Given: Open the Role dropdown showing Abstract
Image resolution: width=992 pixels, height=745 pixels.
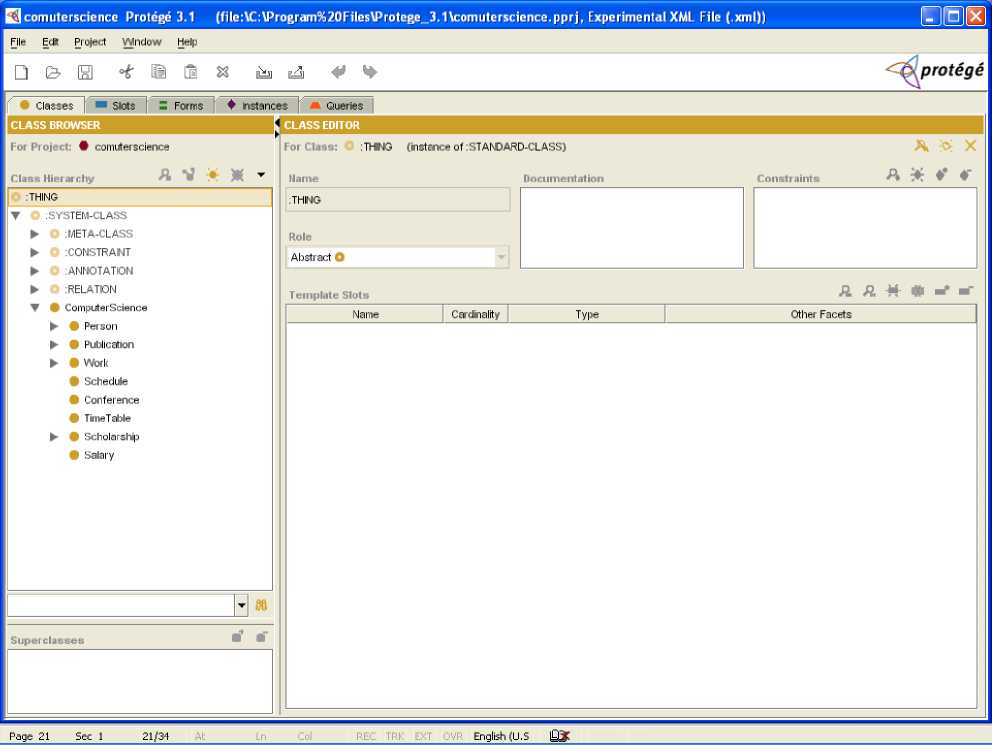Looking at the screenshot, I should (x=501, y=258).
